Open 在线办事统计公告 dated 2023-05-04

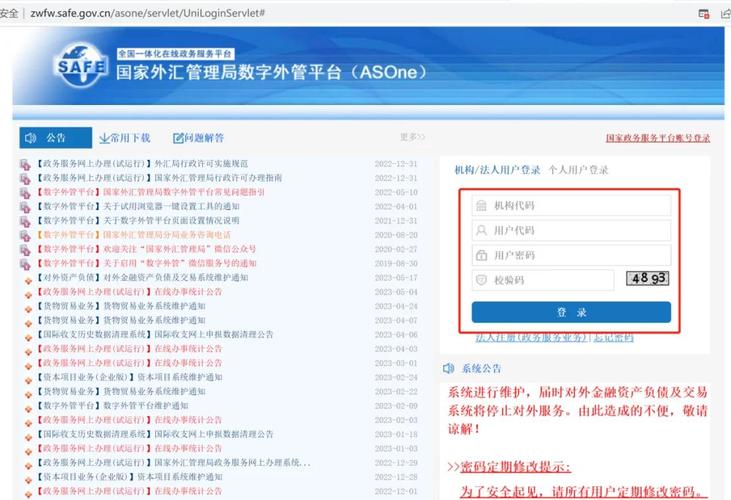pyautogui.click(x=188, y=292)
